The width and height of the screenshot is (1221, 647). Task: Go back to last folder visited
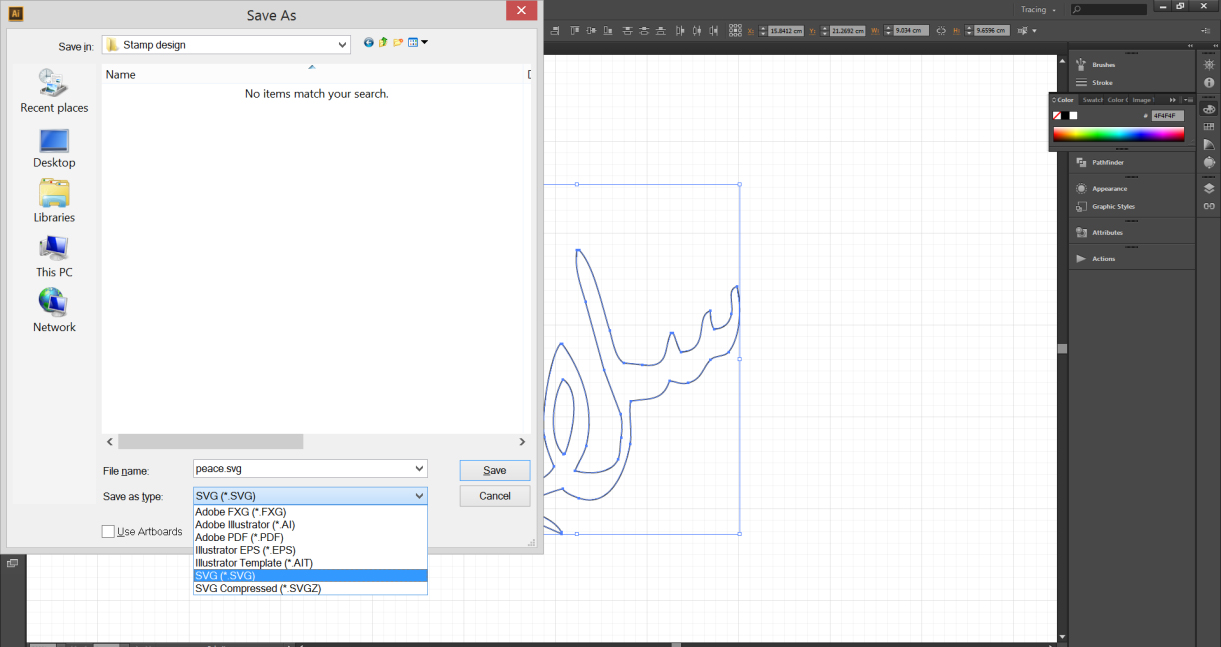pyautogui.click(x=369, y=42)
